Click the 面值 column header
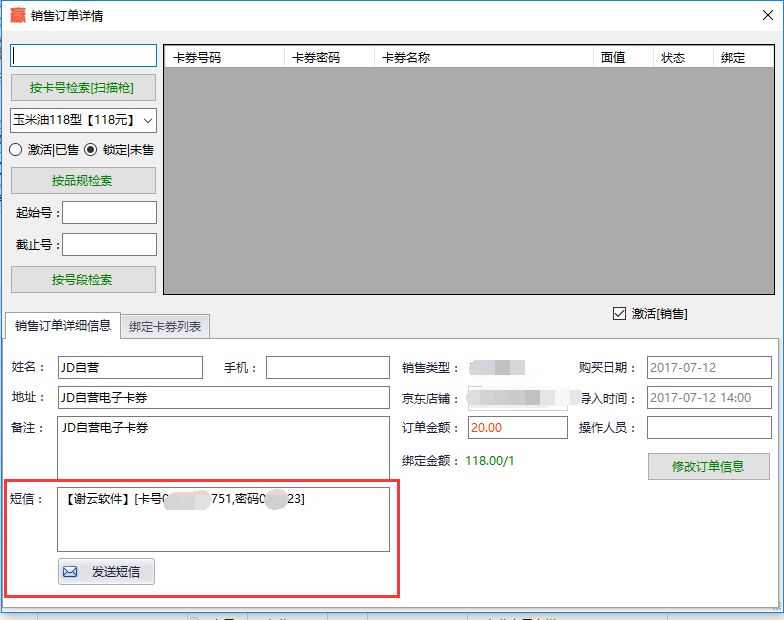Viewport: 784px width, 620px height. [624, 58]
